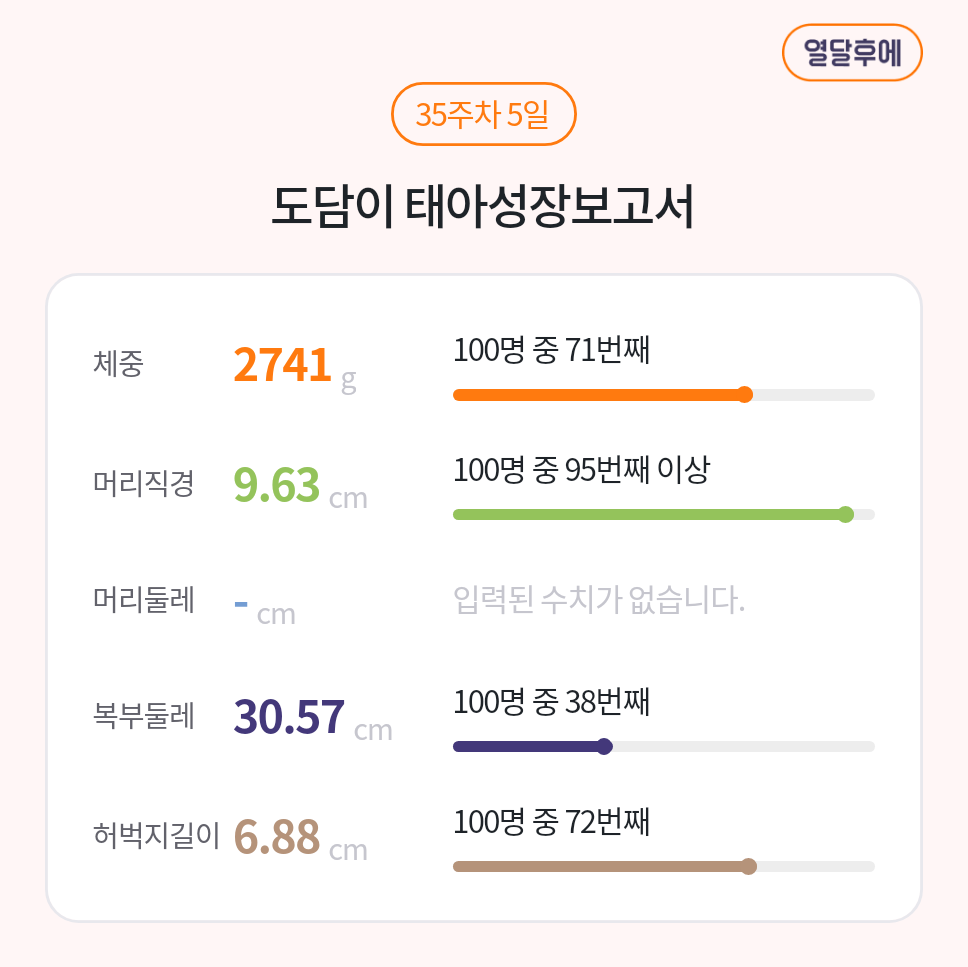Click the 100명 중 71번째 percentile text
Viewport: 968px width, 967px height.
tap(552, 351)
